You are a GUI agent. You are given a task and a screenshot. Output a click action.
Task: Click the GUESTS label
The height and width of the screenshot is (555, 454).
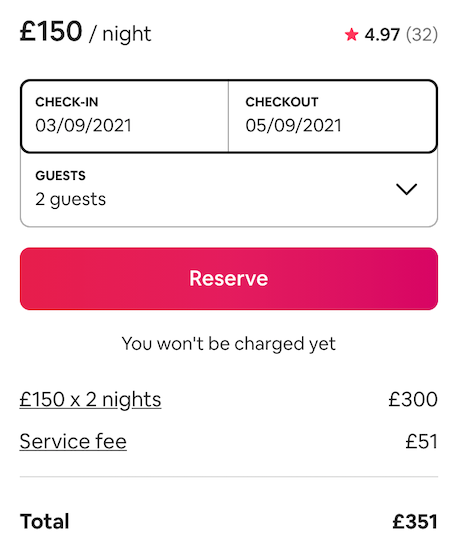(61, 176)
